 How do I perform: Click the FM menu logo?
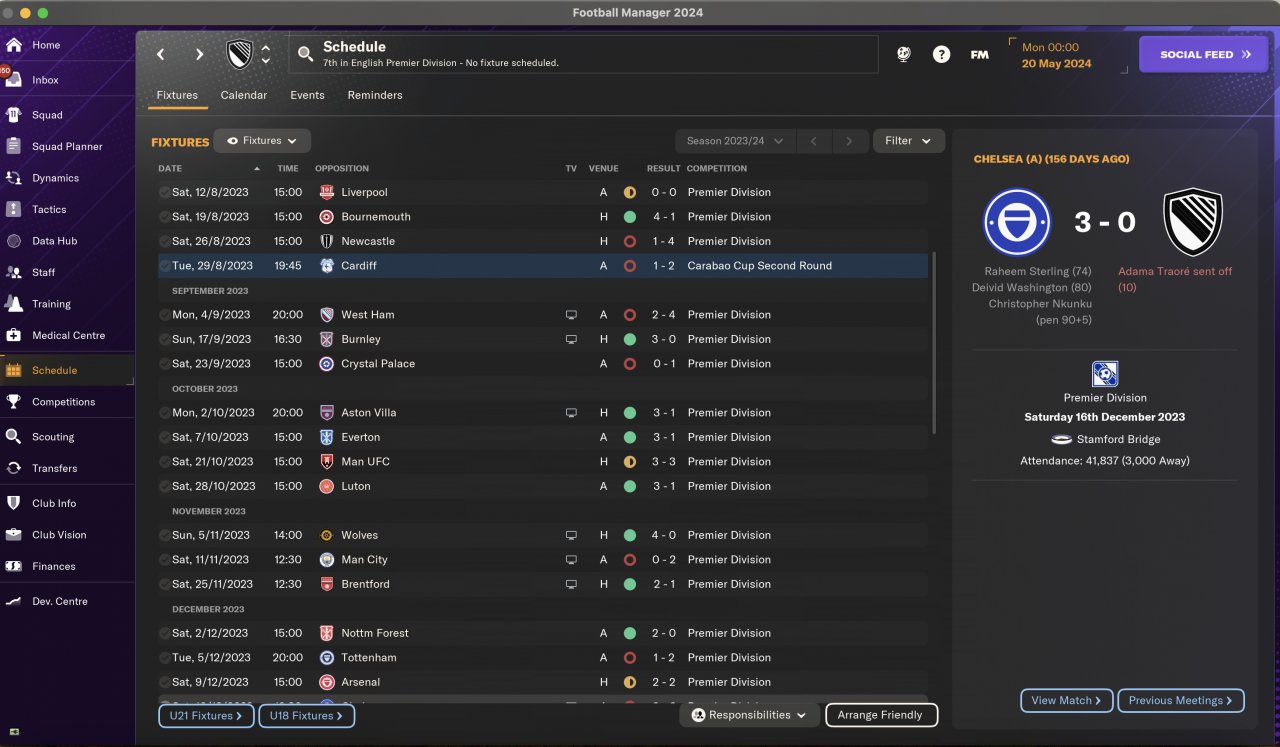980,55
